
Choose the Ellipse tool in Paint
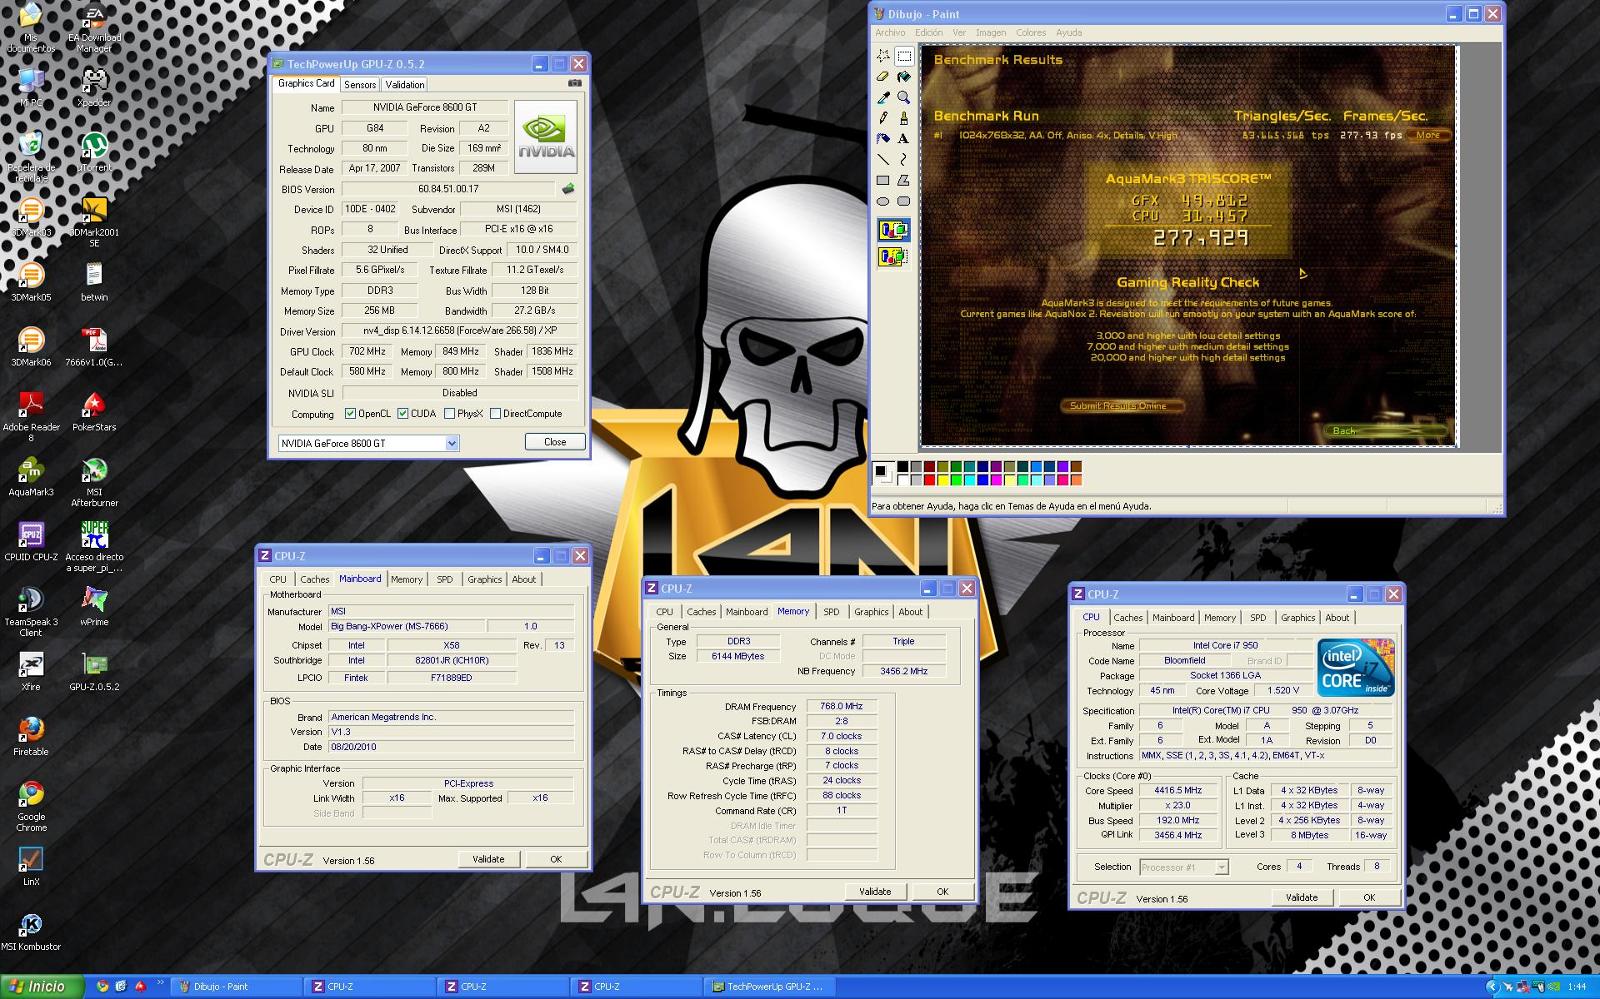click(883, 201)
